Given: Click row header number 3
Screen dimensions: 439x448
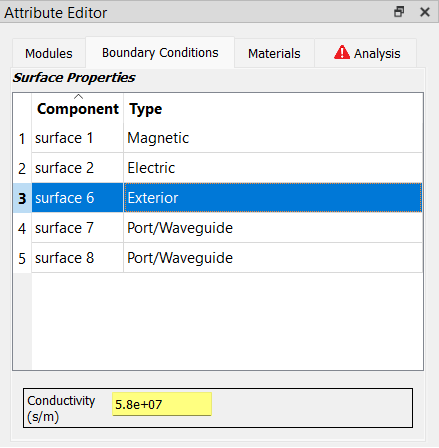Looking at the screenshot, I should click(x=22, y=198).
